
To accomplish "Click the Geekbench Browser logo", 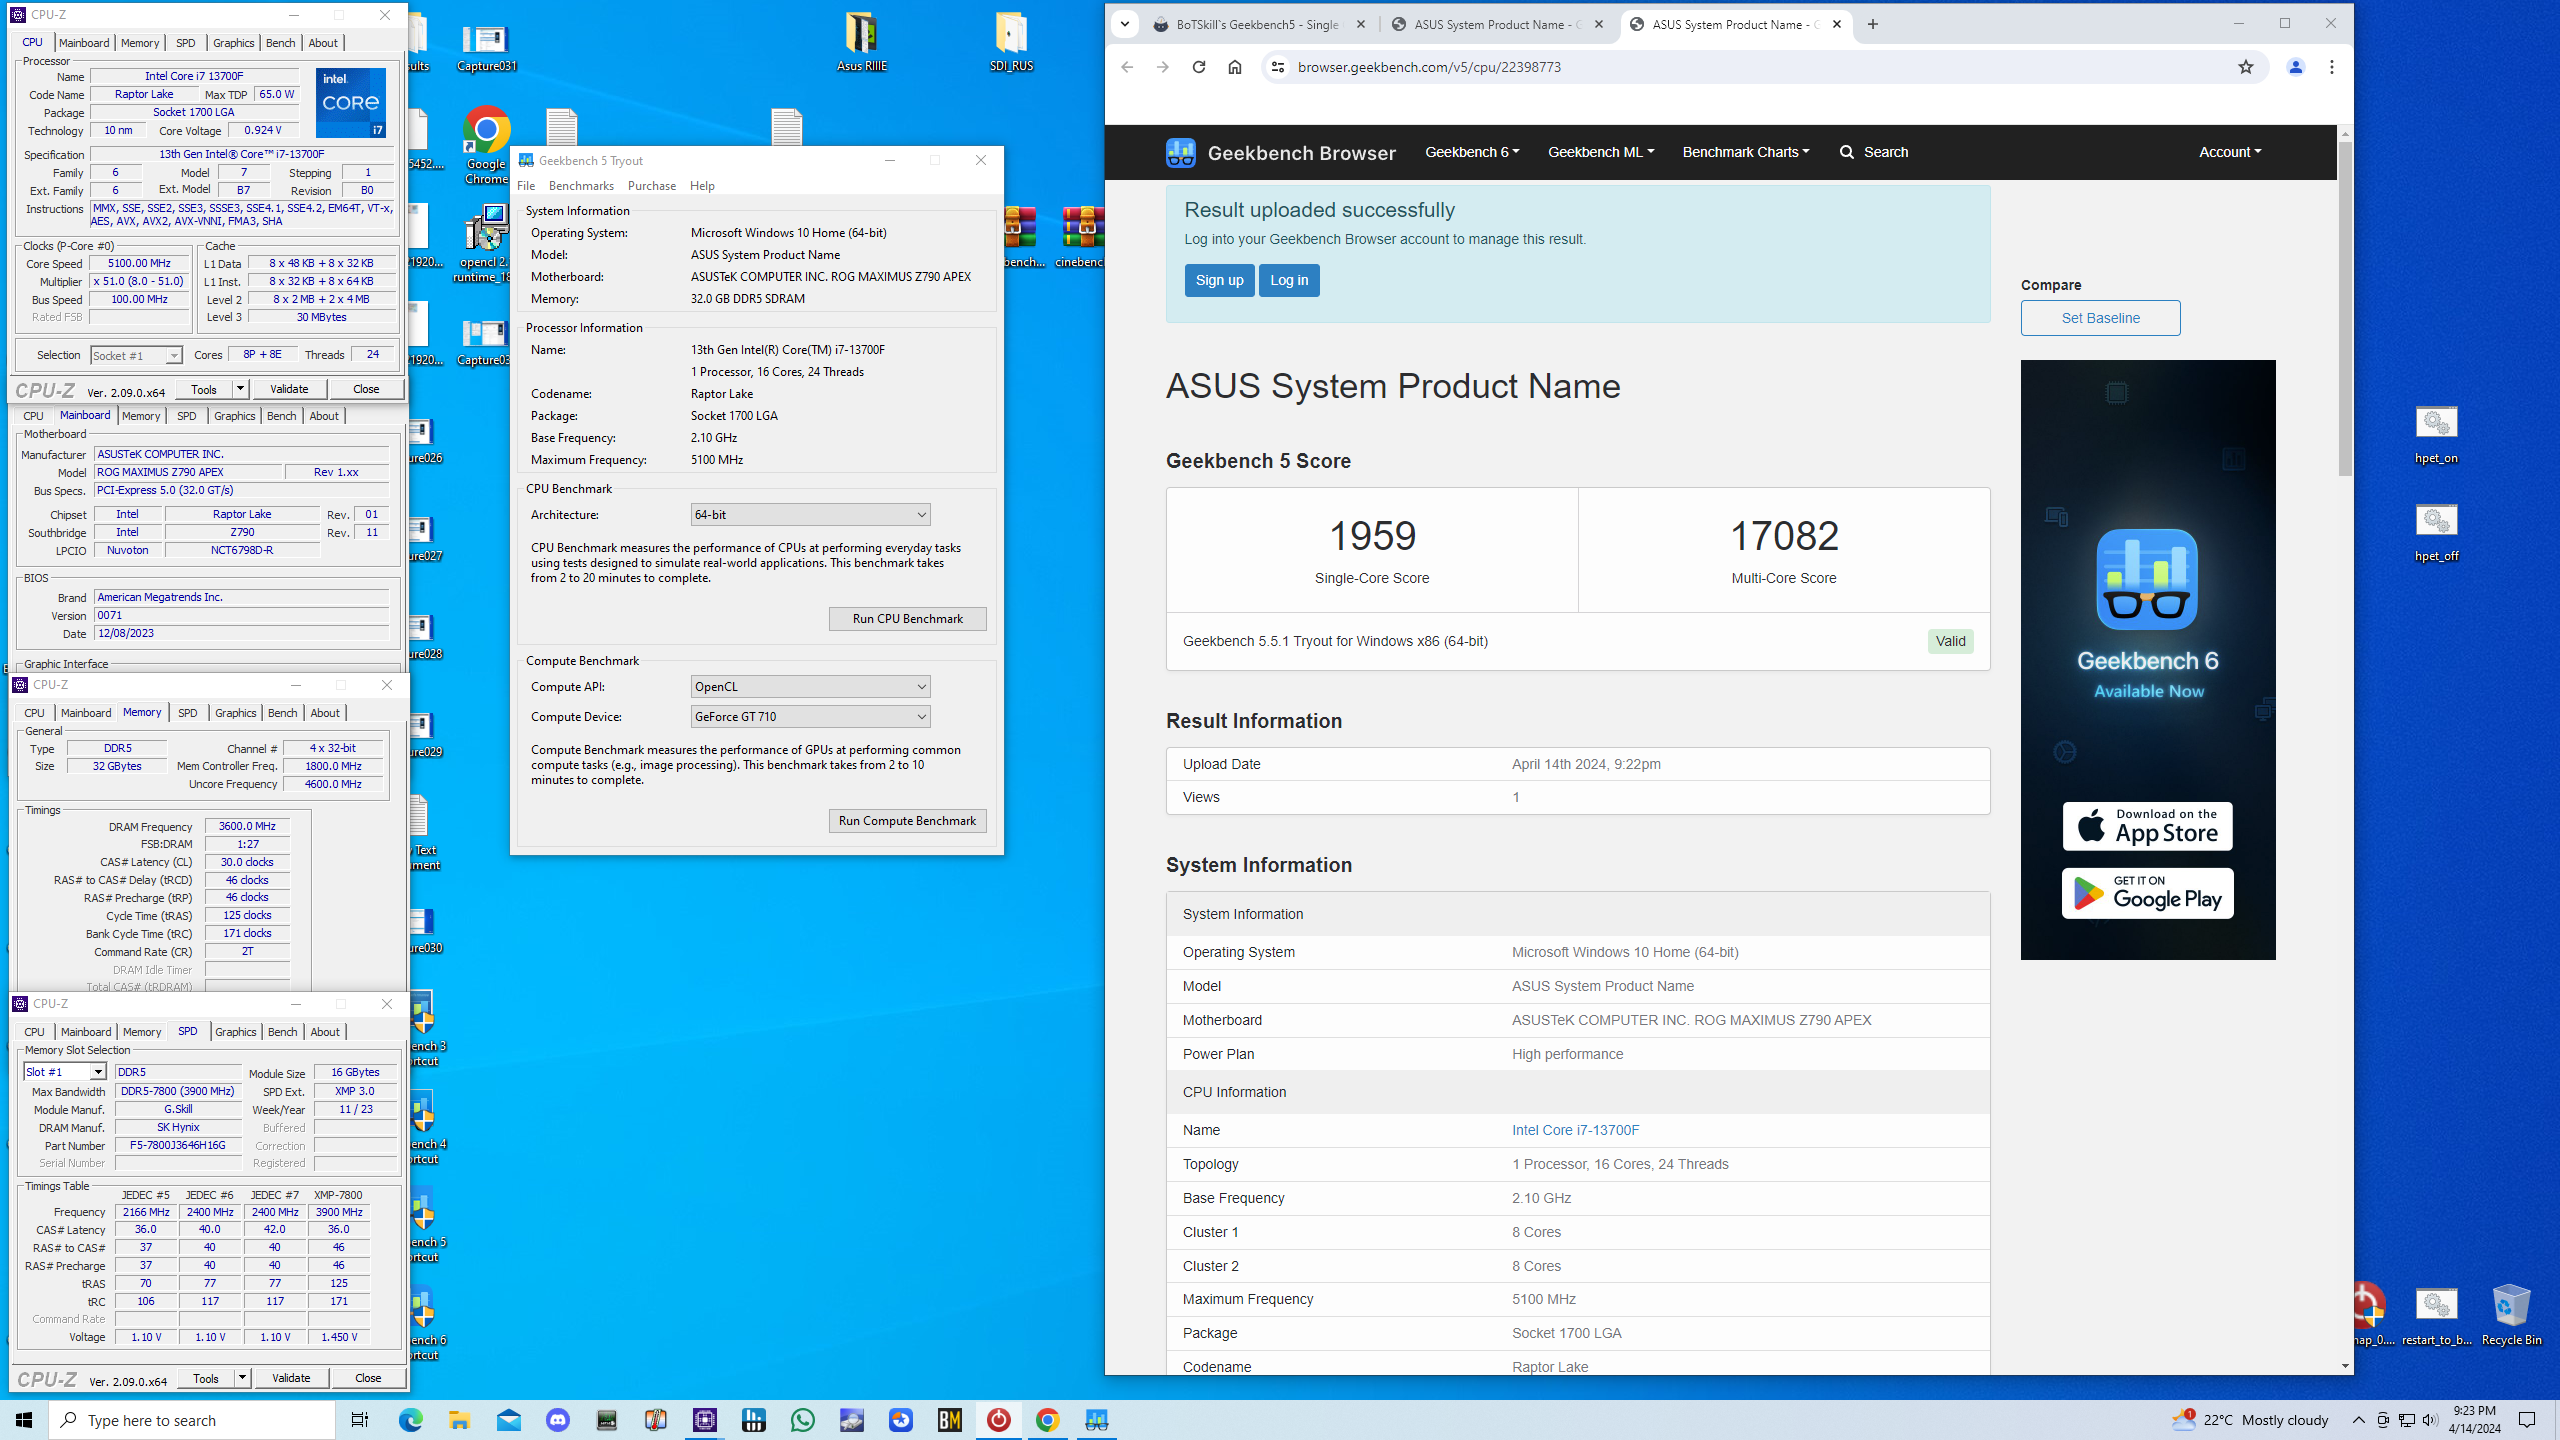I will point(1280,152).
